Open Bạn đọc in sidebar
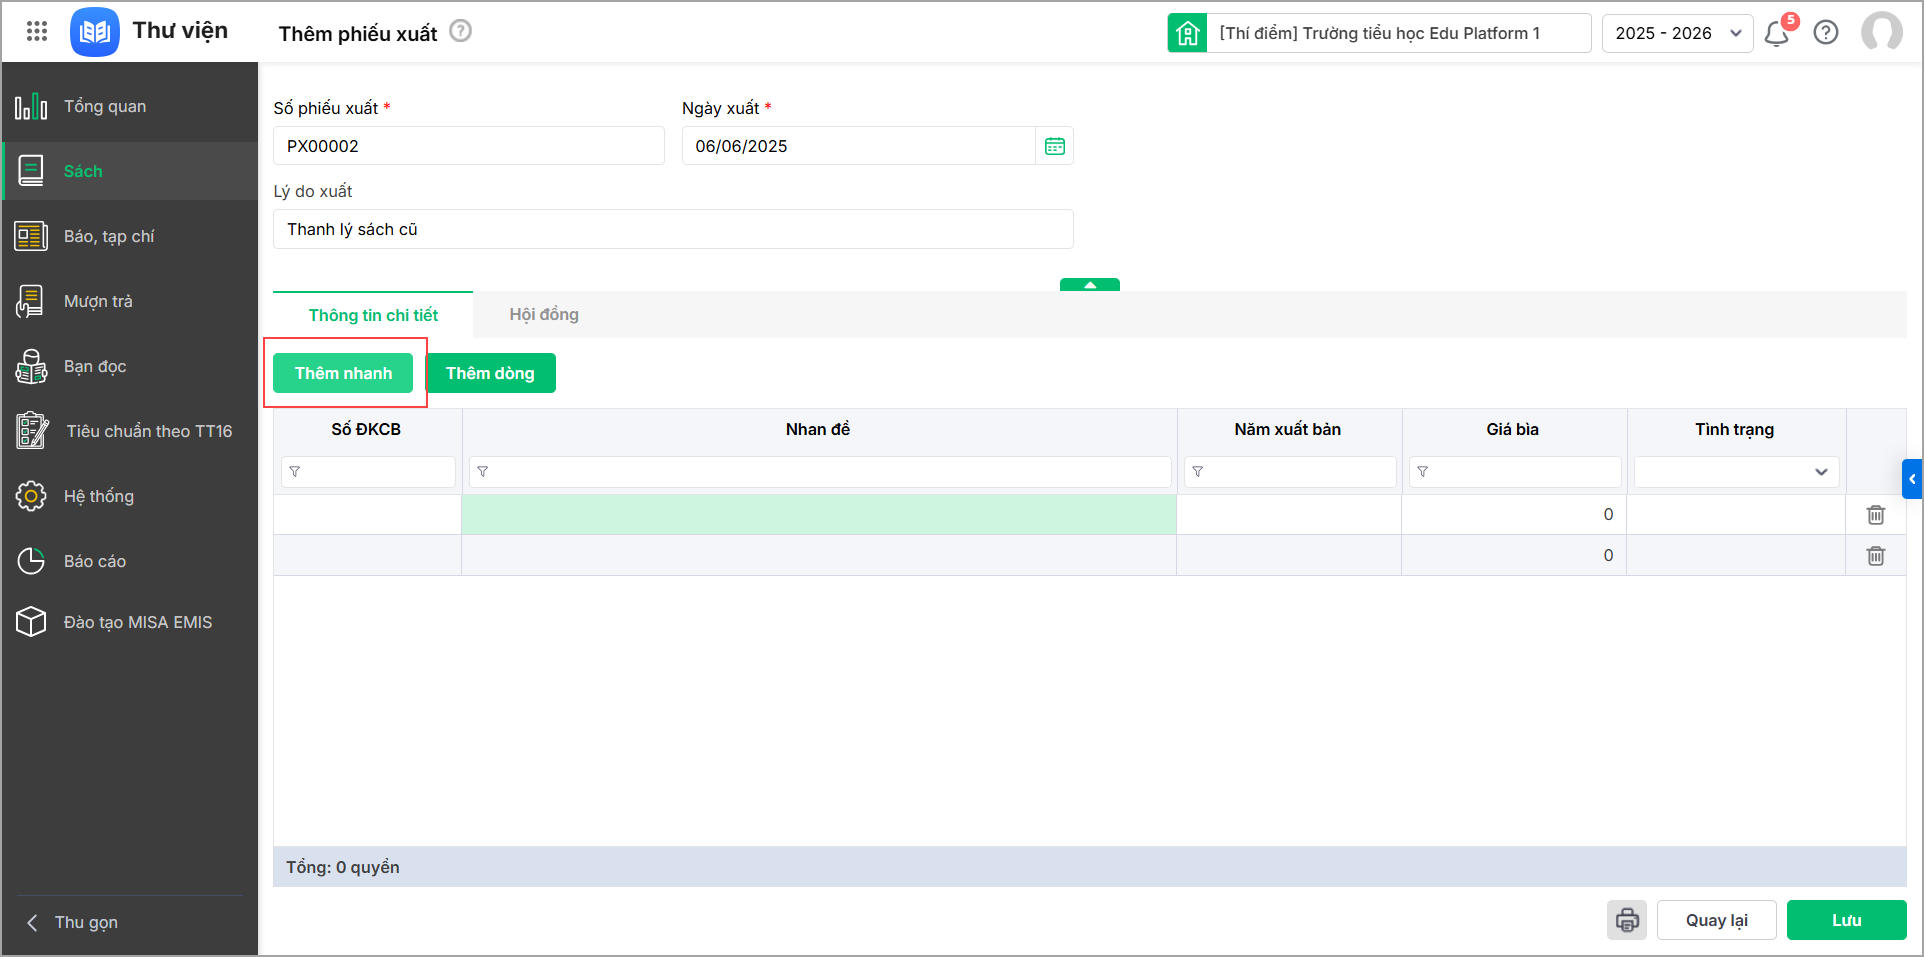 130,366
